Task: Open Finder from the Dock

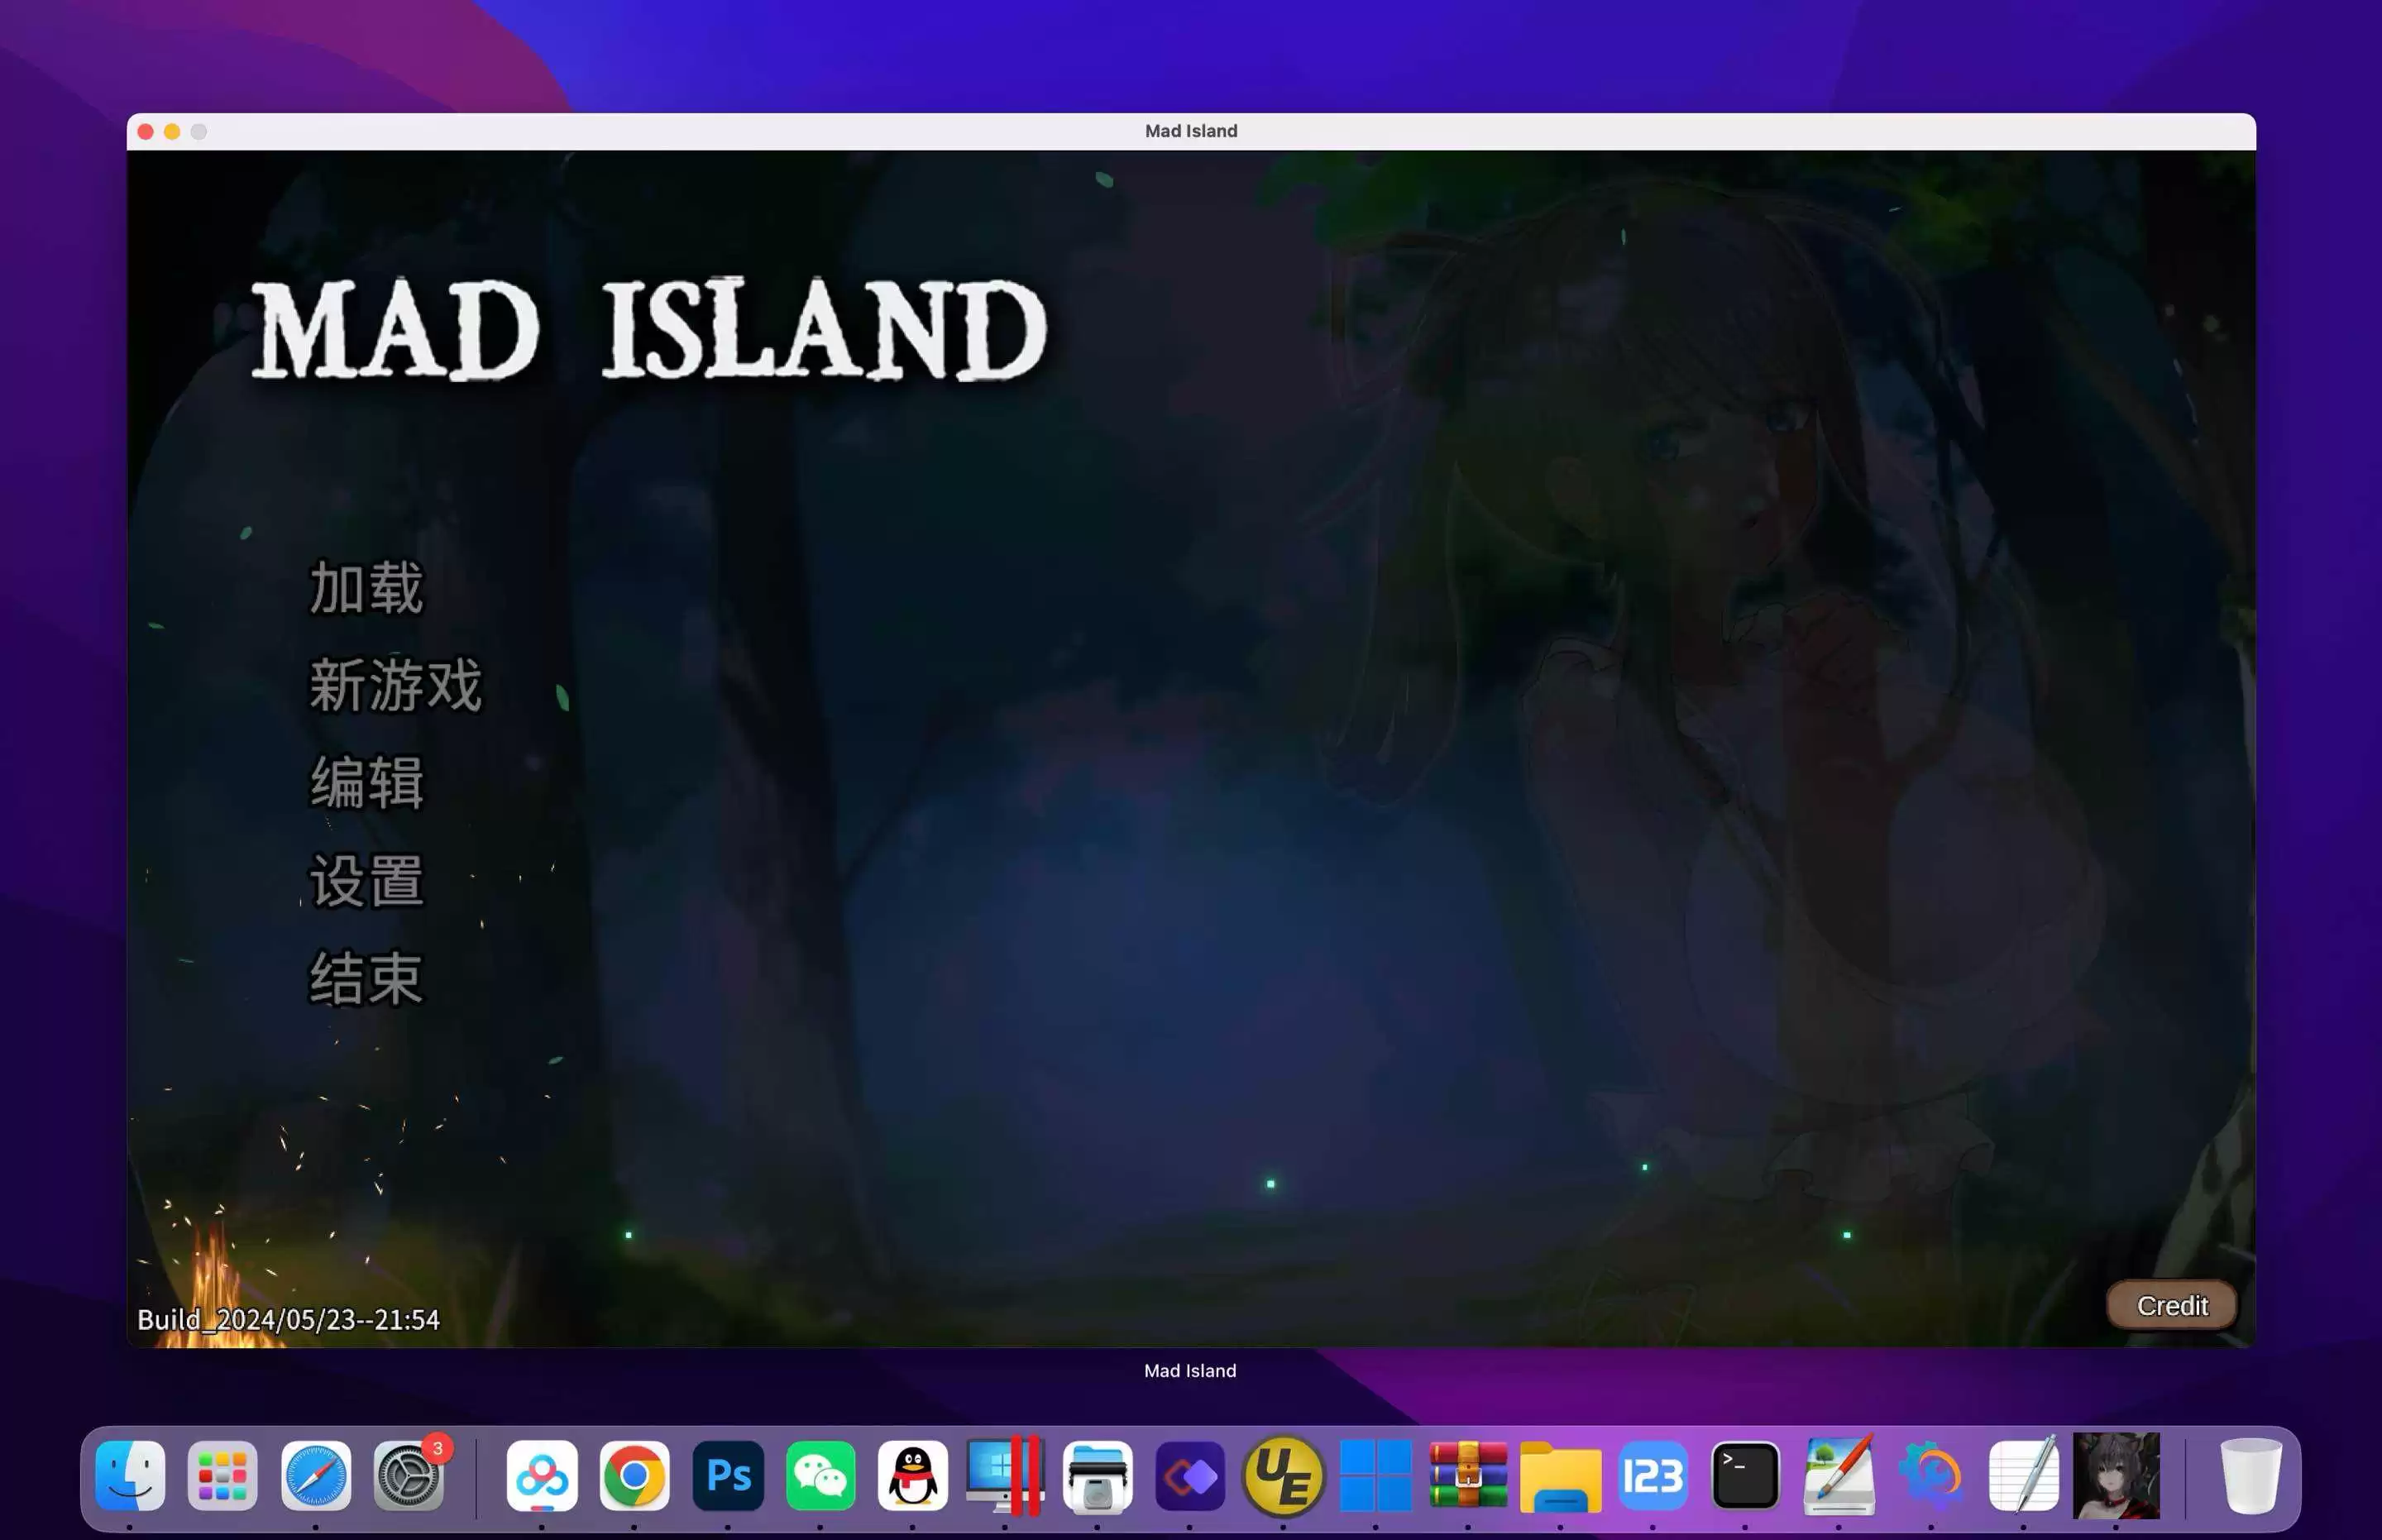Action: [130, 1476]
